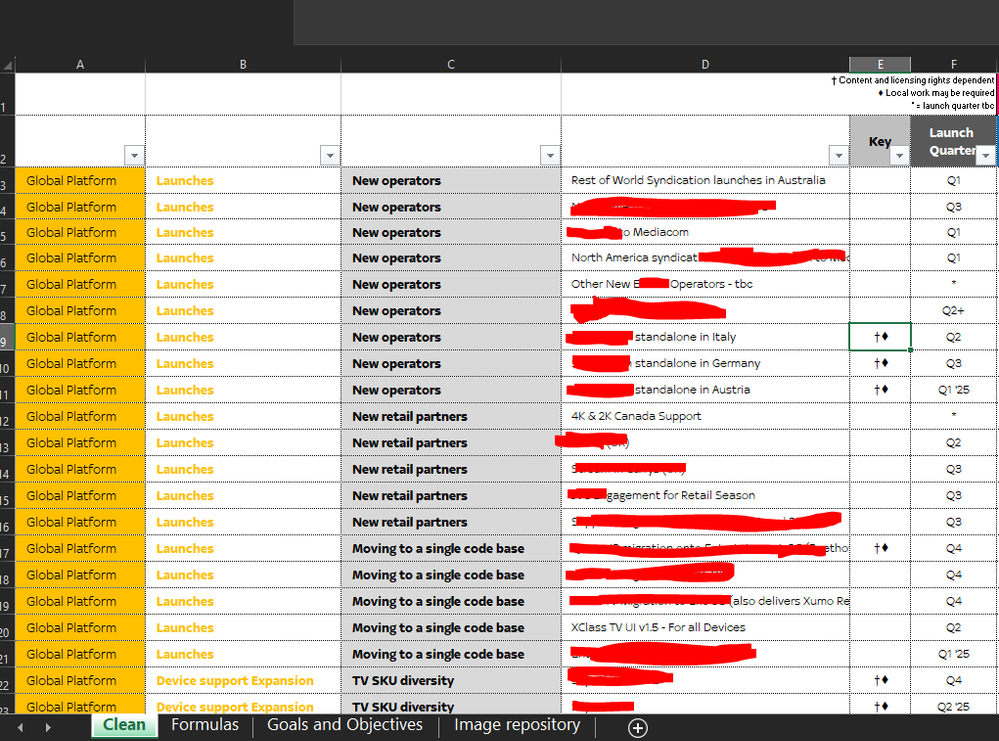
Task: Select cell '4K & 2K Canada Support'
Action: 705,416
